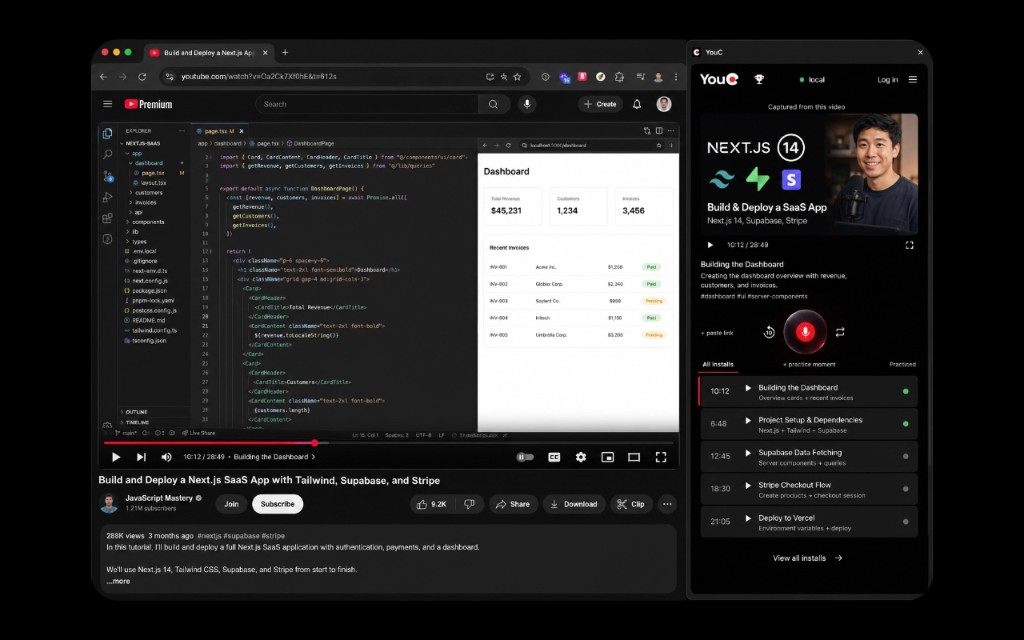1024x640 pixels.
Task: Go to YouTube Premium home logo
Action: tap(148, 104)
